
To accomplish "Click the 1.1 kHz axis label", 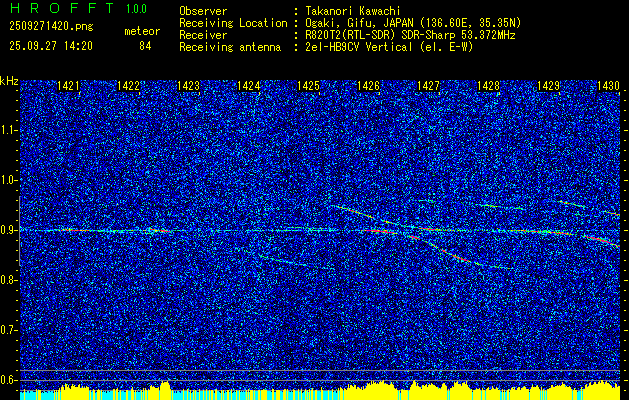I will (9, 130).
